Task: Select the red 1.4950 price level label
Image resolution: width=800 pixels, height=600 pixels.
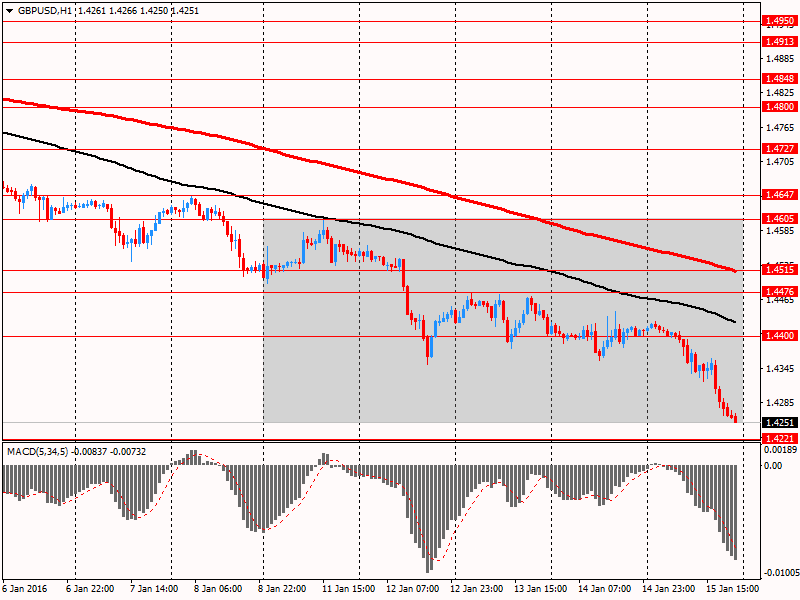Action: click(x=779, y=21)
